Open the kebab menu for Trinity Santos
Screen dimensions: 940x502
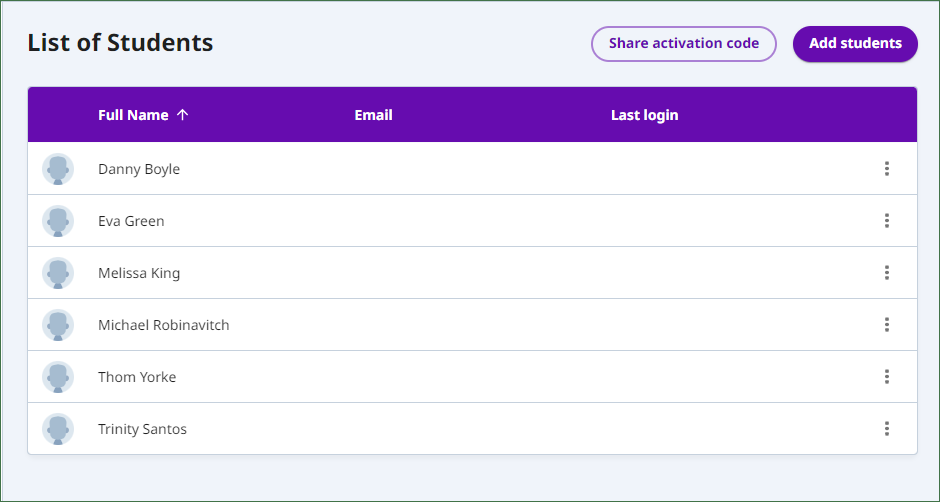point(887,428)
